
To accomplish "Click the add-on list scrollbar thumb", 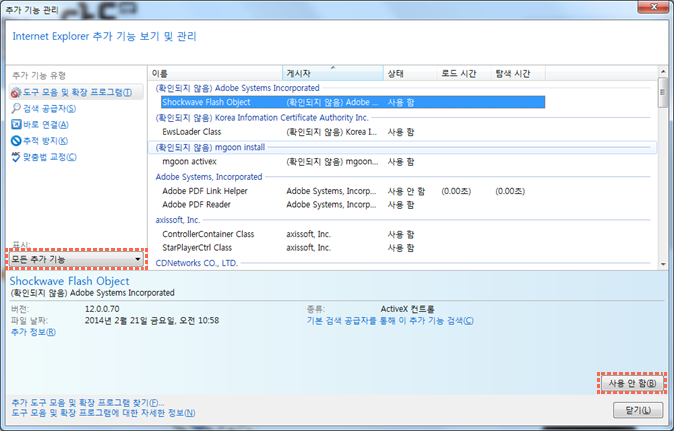I will 663,92.
